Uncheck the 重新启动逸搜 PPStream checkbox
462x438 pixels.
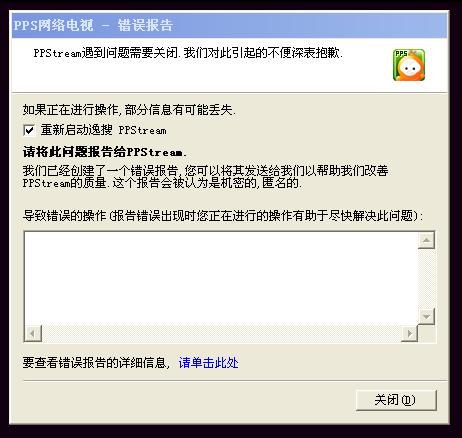coord(29,130)
